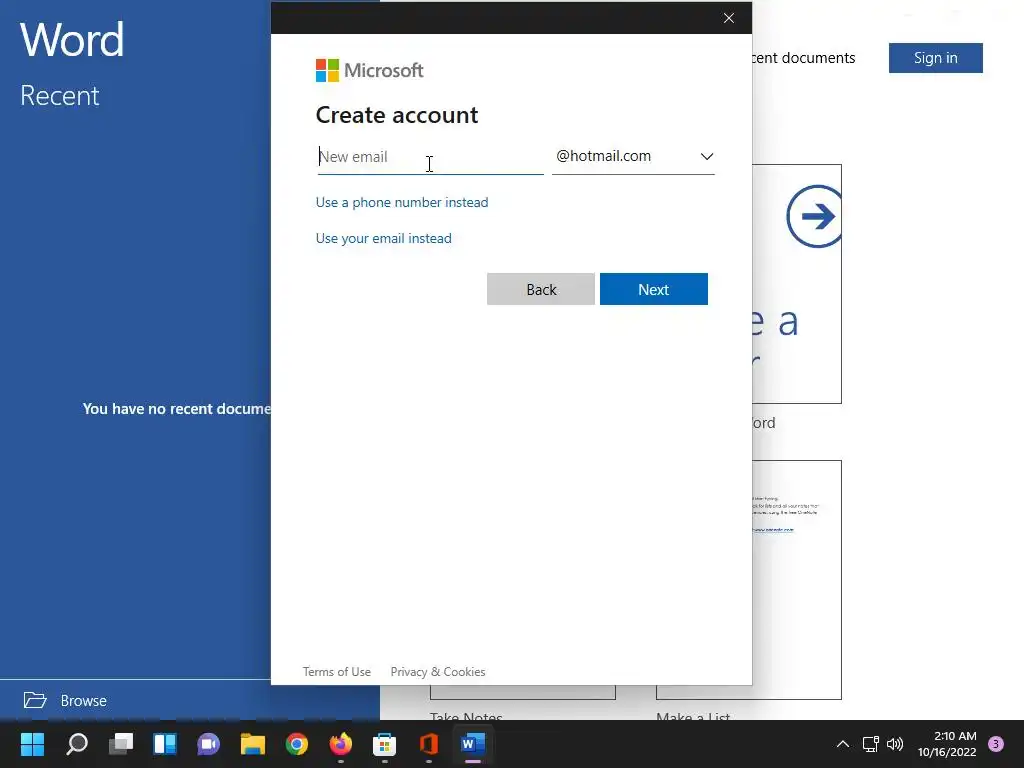The width and height of the screenshot is (1024, 768).
Task: Click the Browse folder icon in Word
Action: [x=35, y=700]
